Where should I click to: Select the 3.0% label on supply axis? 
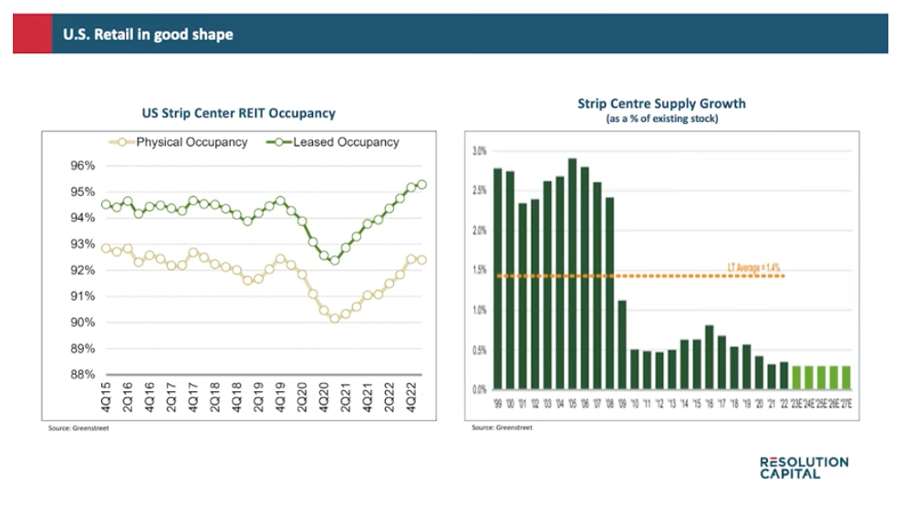click(x=479, y=151)
